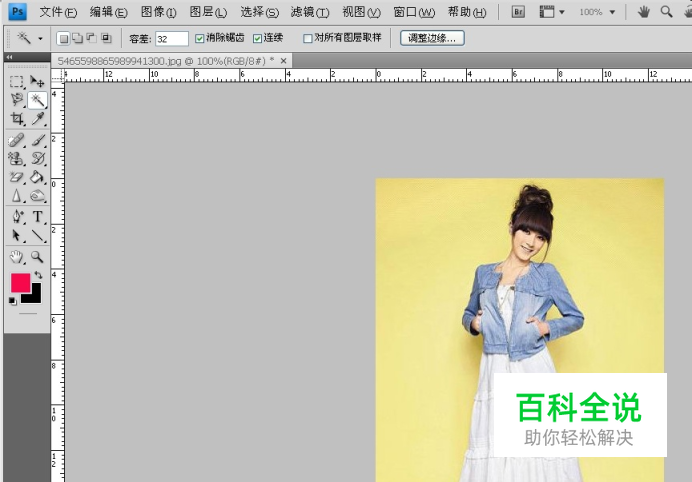Viewport: 692px width, 482px height.
Task: Select the Sponge tool
Action: [x=38, y=196]
